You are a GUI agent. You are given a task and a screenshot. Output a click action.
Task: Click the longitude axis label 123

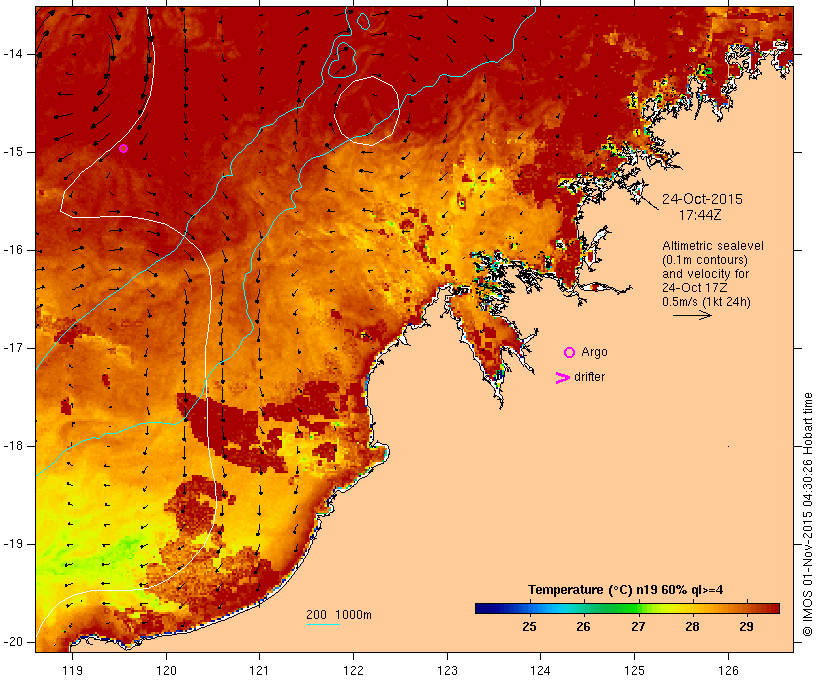(x=447, y=670)
